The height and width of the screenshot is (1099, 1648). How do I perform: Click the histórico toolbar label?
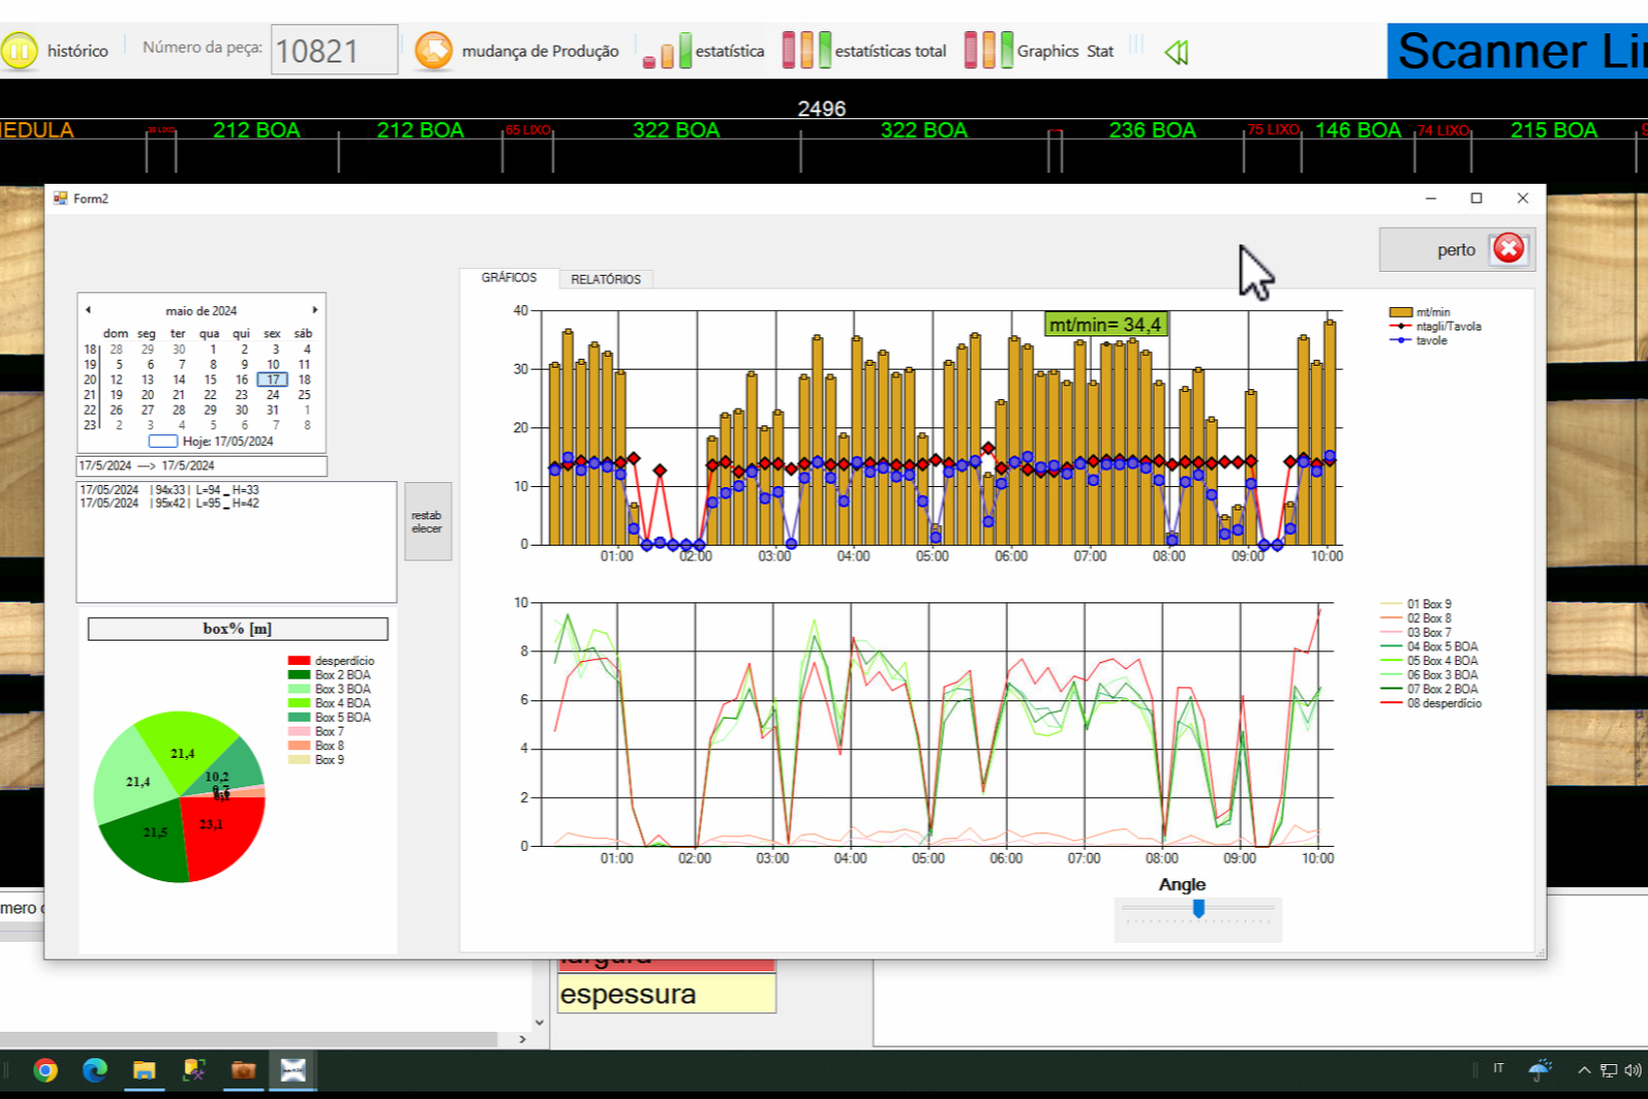point(77,51)
